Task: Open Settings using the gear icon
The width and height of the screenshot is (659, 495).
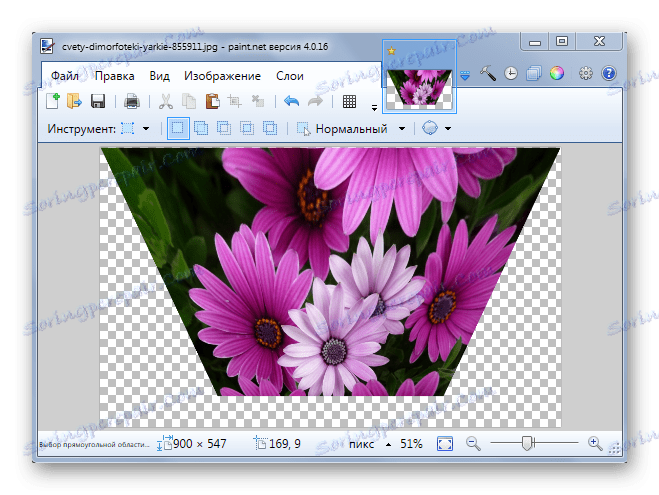Action: 586,73
